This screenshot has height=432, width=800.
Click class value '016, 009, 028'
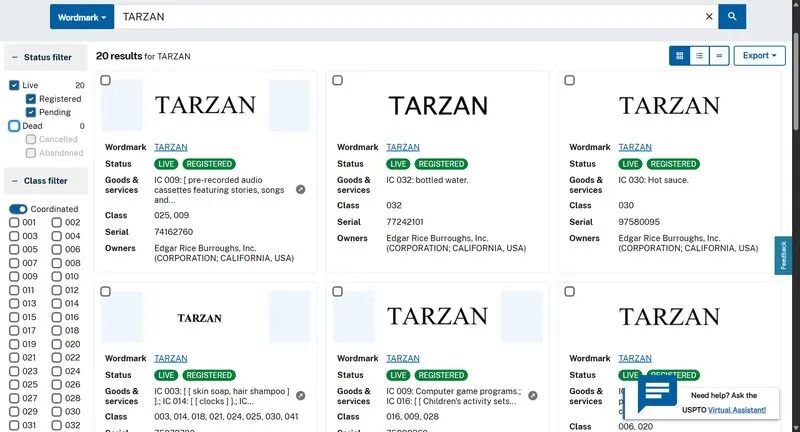pyautogui.click(x=412, y=417)
